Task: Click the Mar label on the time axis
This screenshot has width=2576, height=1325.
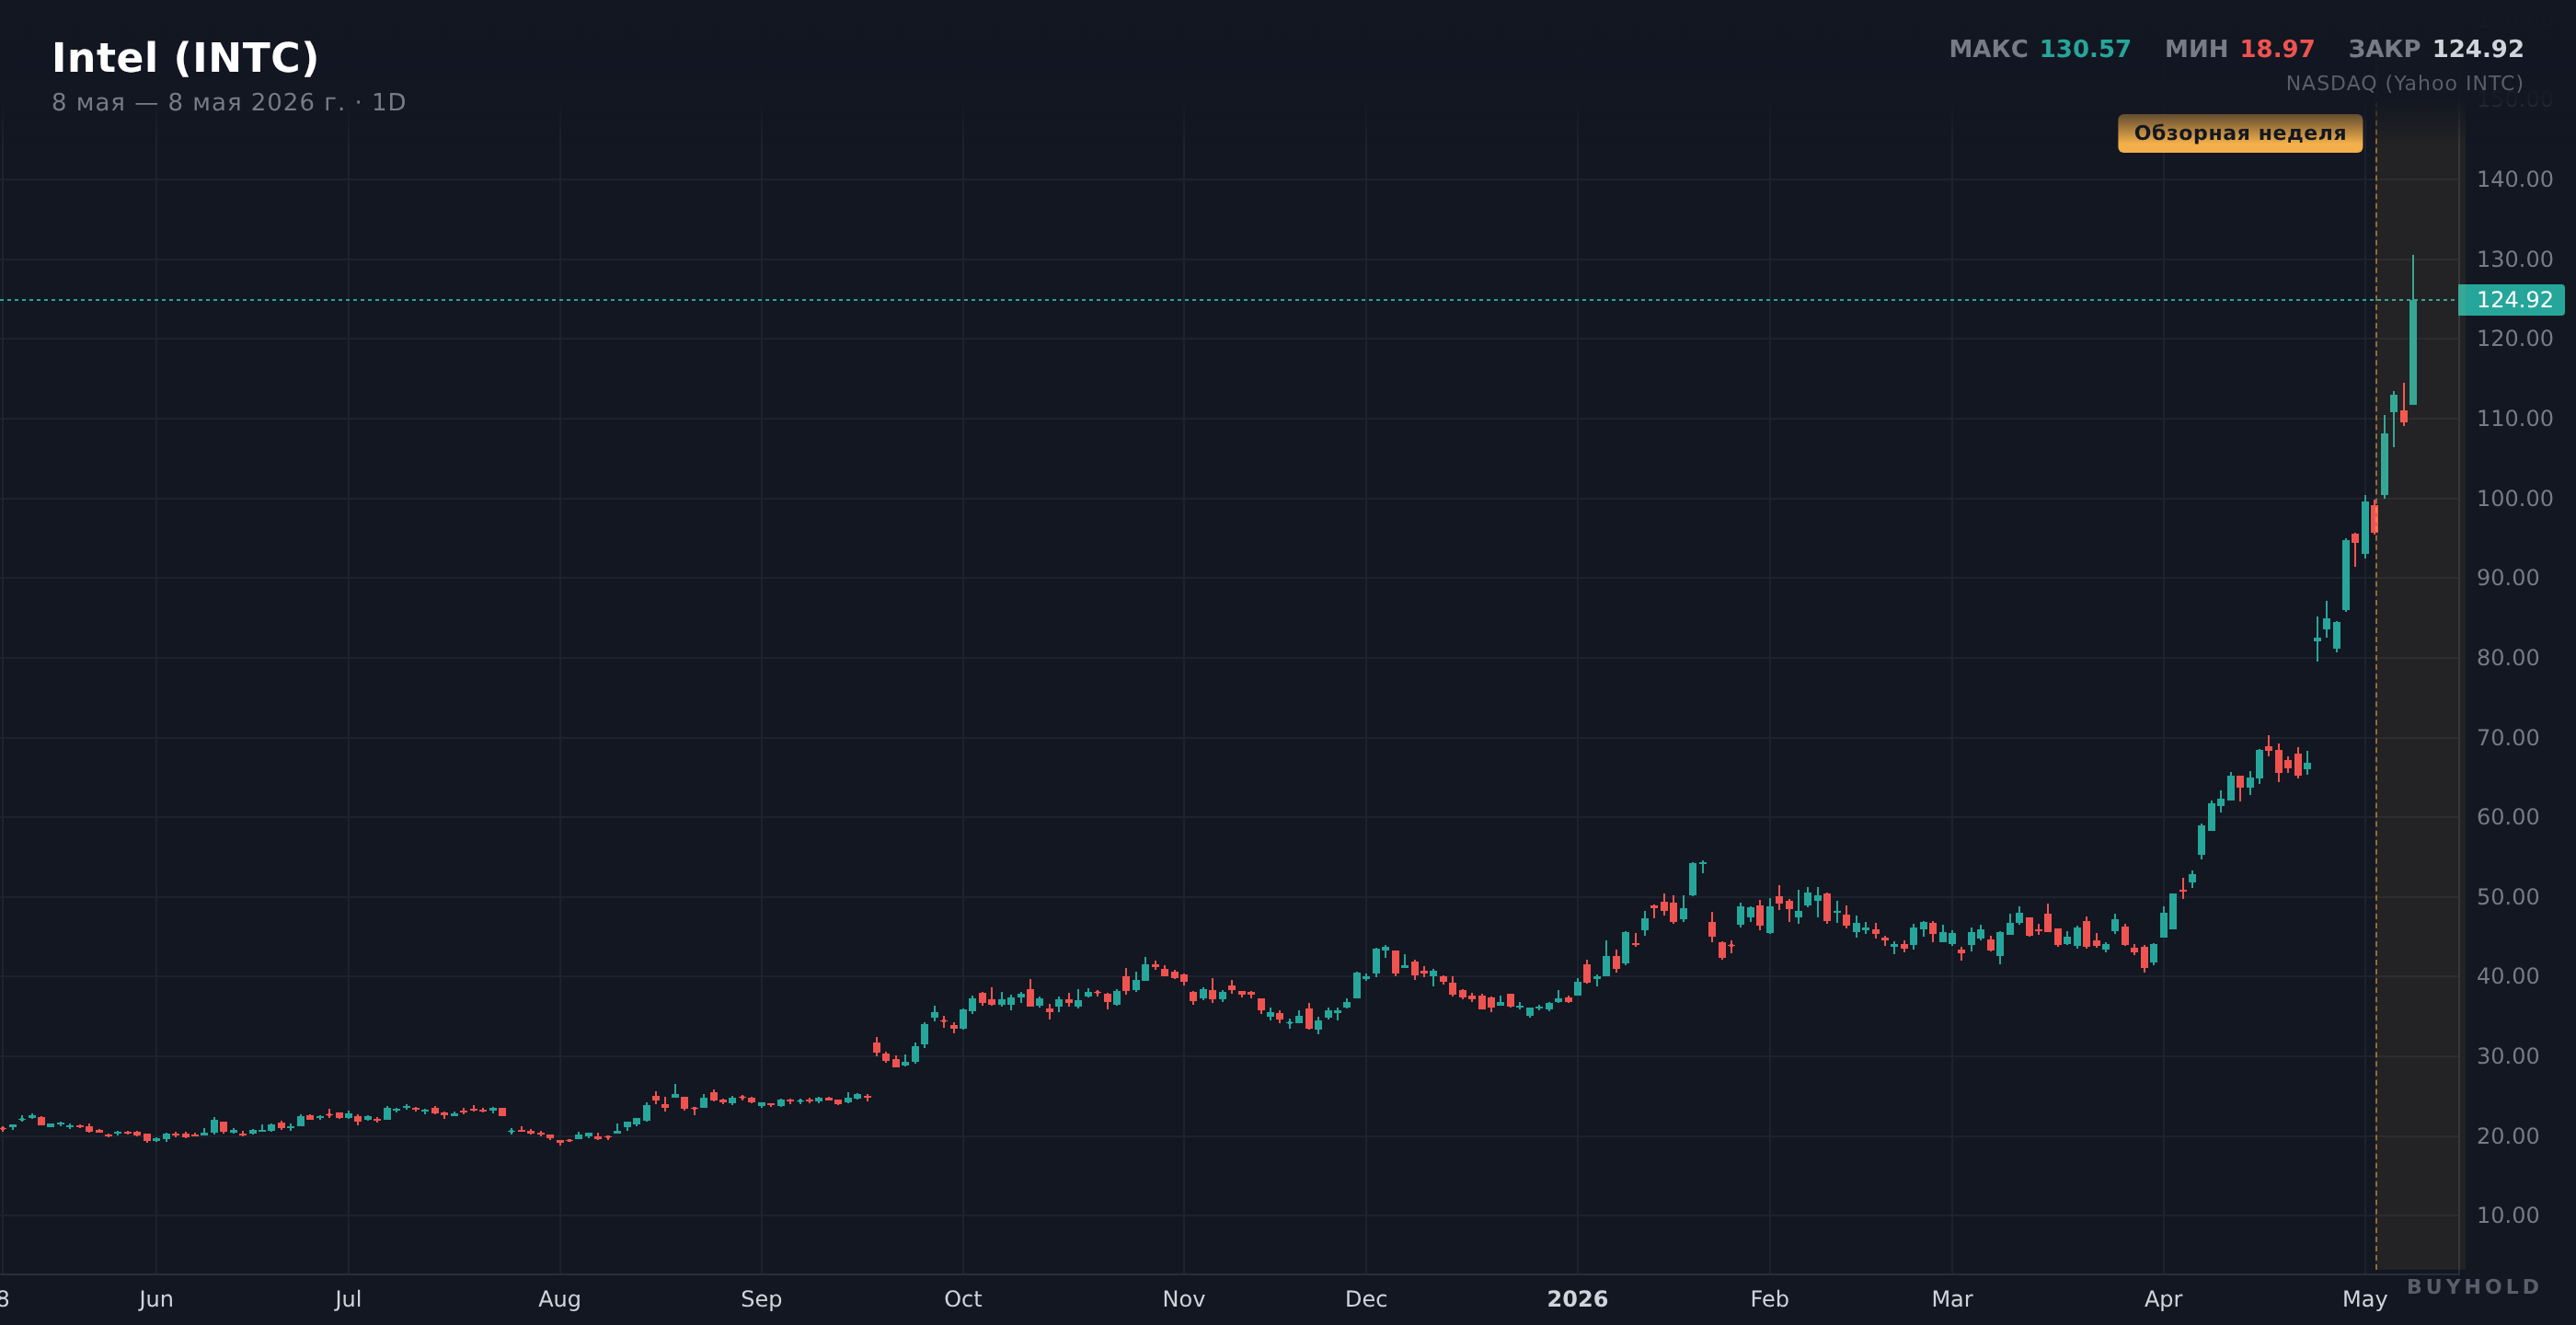Action: 1952,1299
